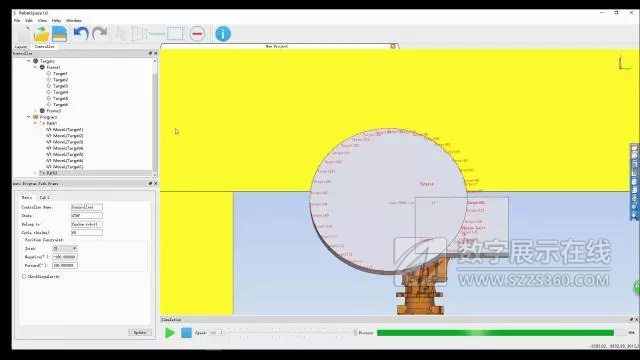This screenshot has width=640, height=360.
Task: Collapse the Program folder node
Action: point(29,117)
